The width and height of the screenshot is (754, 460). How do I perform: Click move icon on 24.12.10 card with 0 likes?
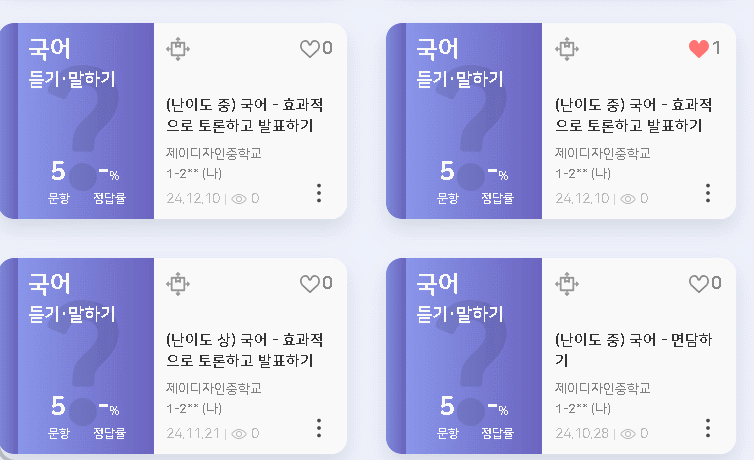click(x=178, y=49)
